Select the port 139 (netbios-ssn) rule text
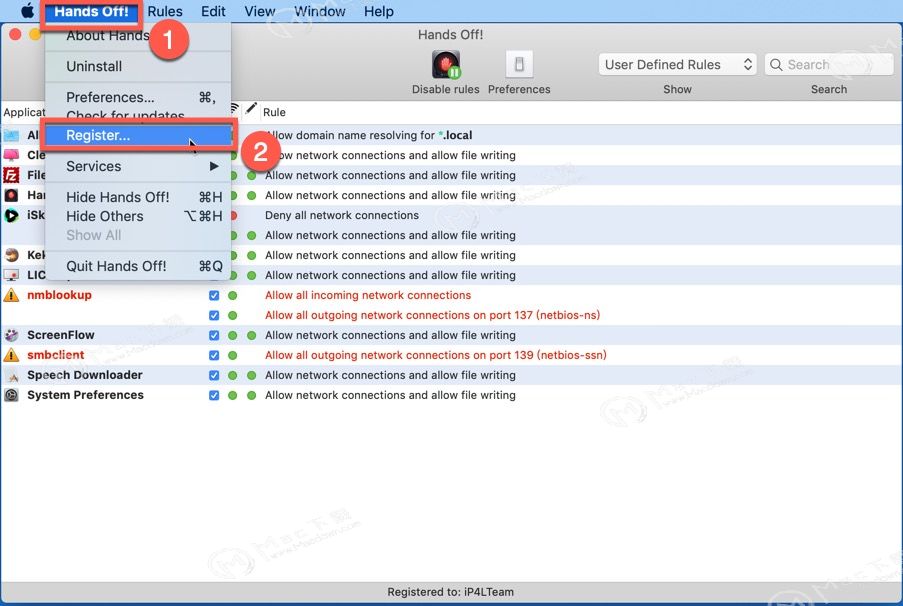The height and width of the screenshot is (606, 903). (436, 355)
